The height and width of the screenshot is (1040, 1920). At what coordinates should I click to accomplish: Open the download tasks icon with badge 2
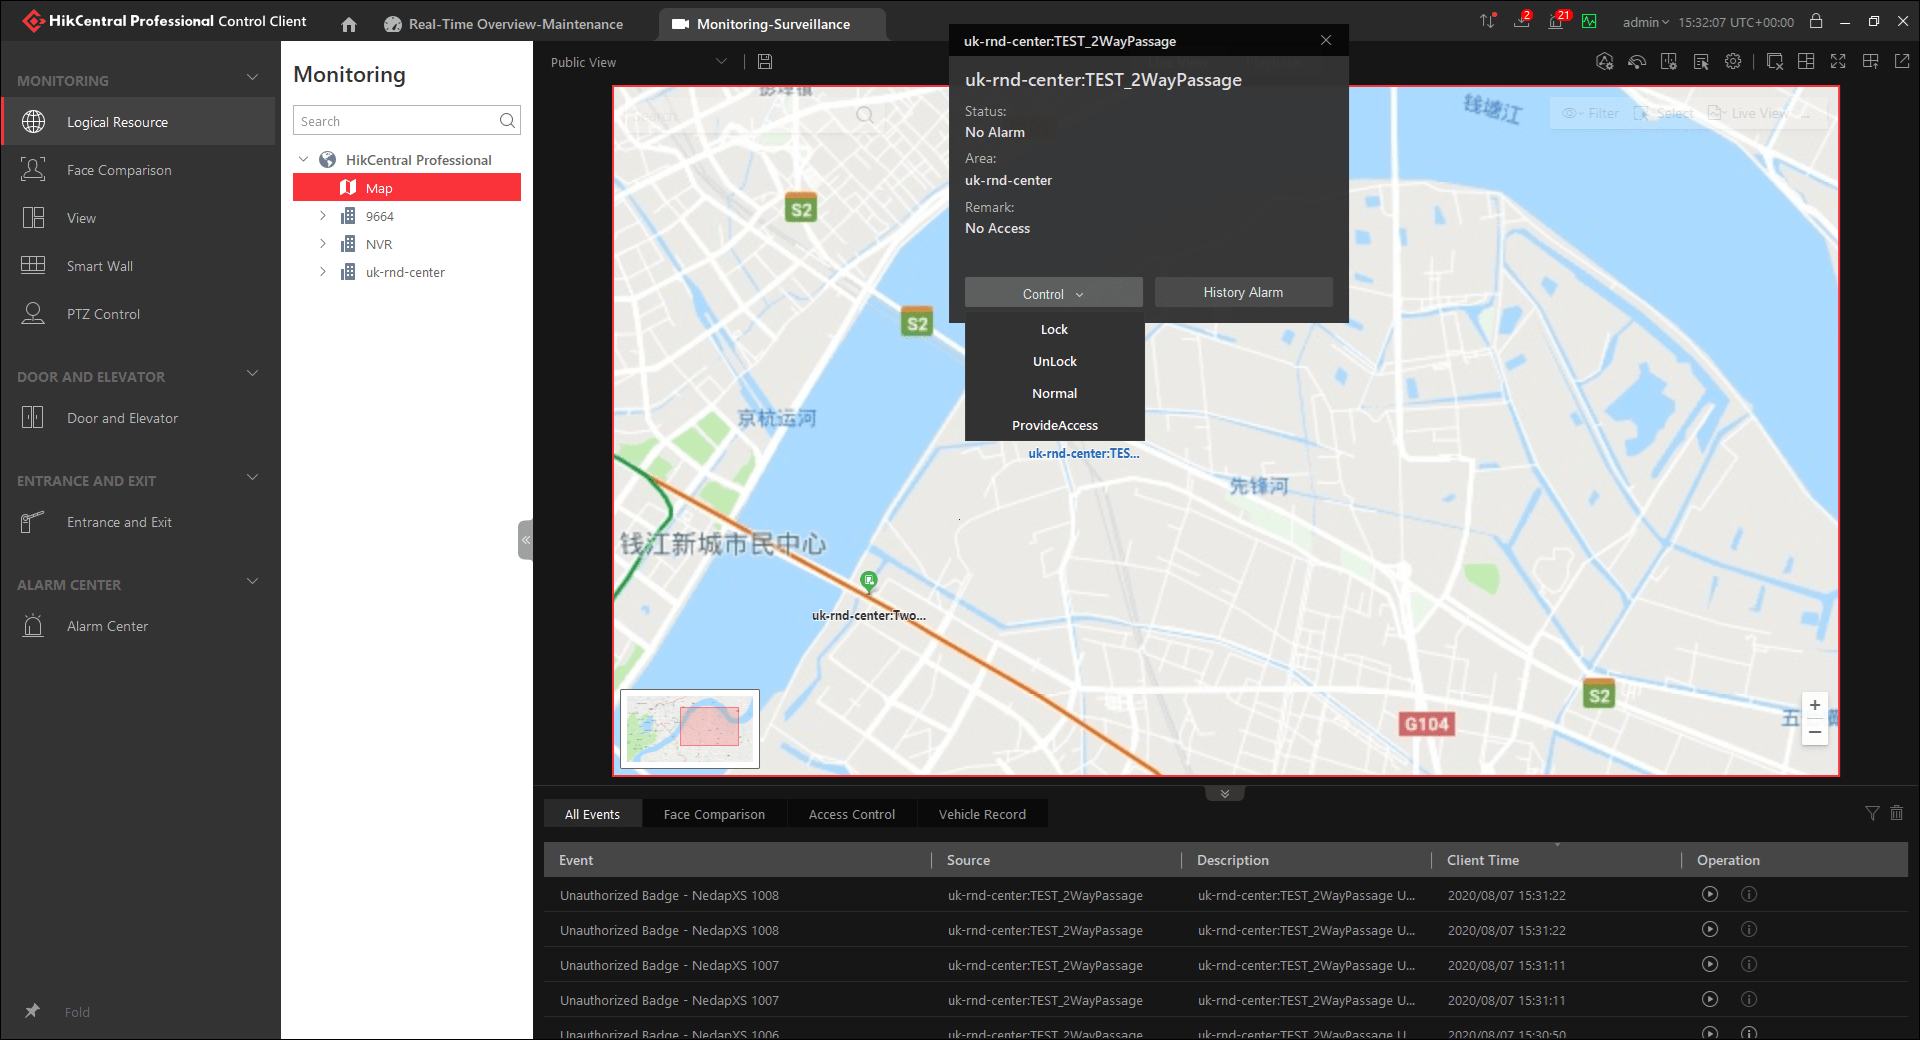(x=1522, y=20)
